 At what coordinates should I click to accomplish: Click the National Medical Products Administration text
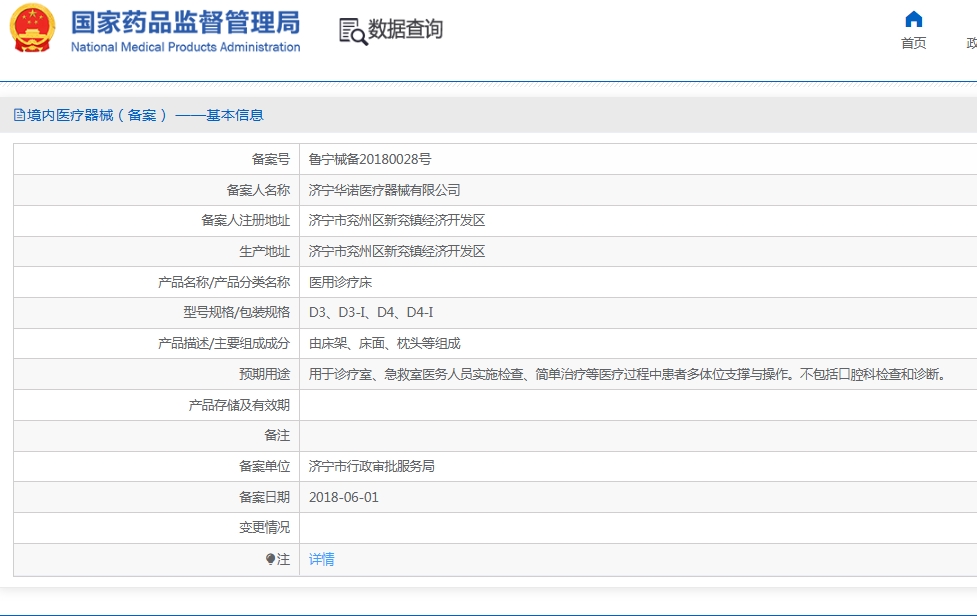pyautogui.click(x=186, y=47)
